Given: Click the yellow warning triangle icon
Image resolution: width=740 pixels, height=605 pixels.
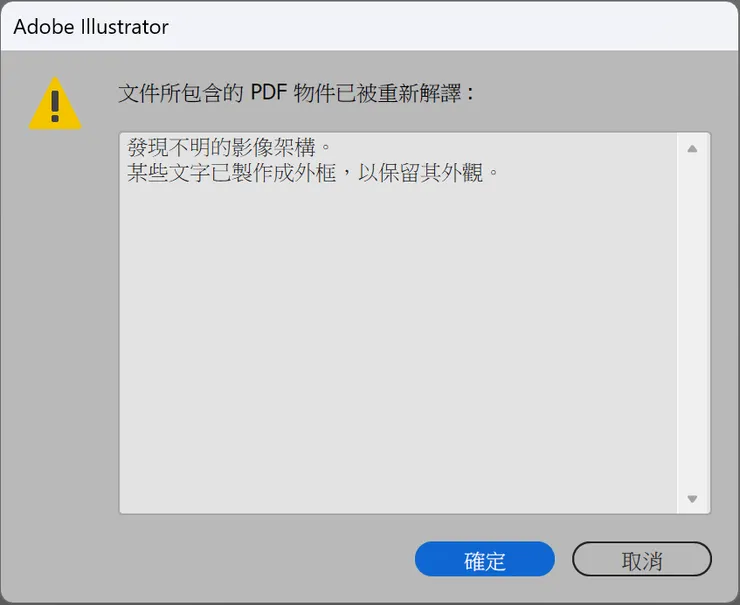Looking at the screenshot, I should [x=55, y=103].
